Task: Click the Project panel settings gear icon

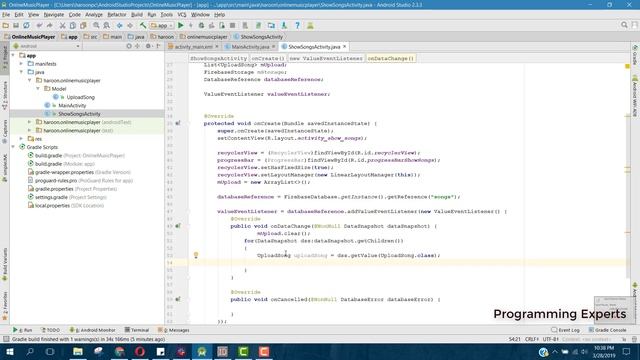Action: [148, 46]
